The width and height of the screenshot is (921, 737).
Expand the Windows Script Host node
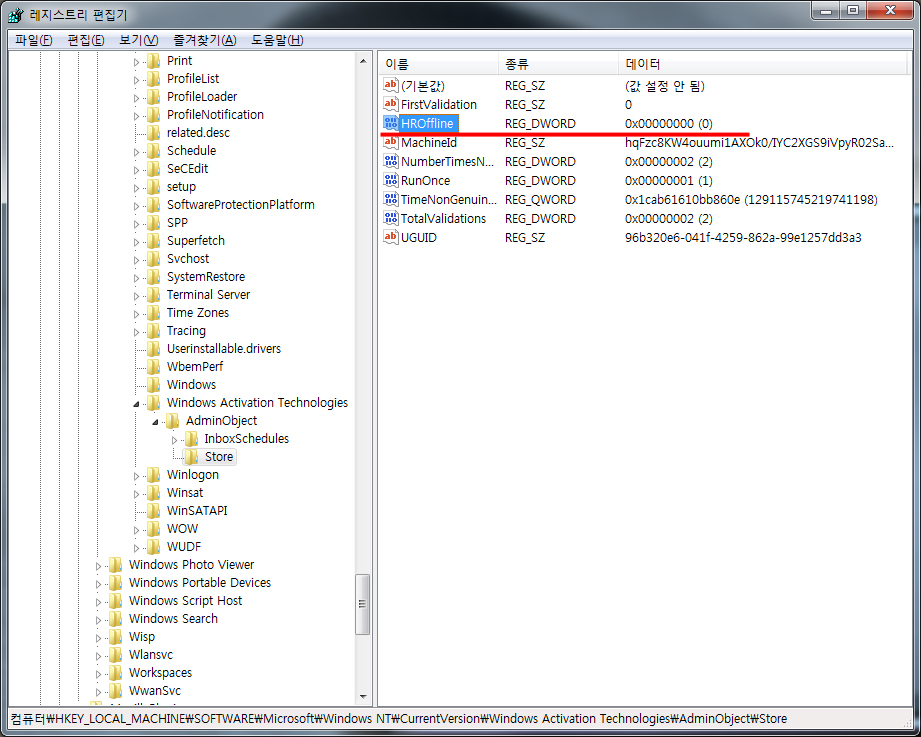(99, 602)
